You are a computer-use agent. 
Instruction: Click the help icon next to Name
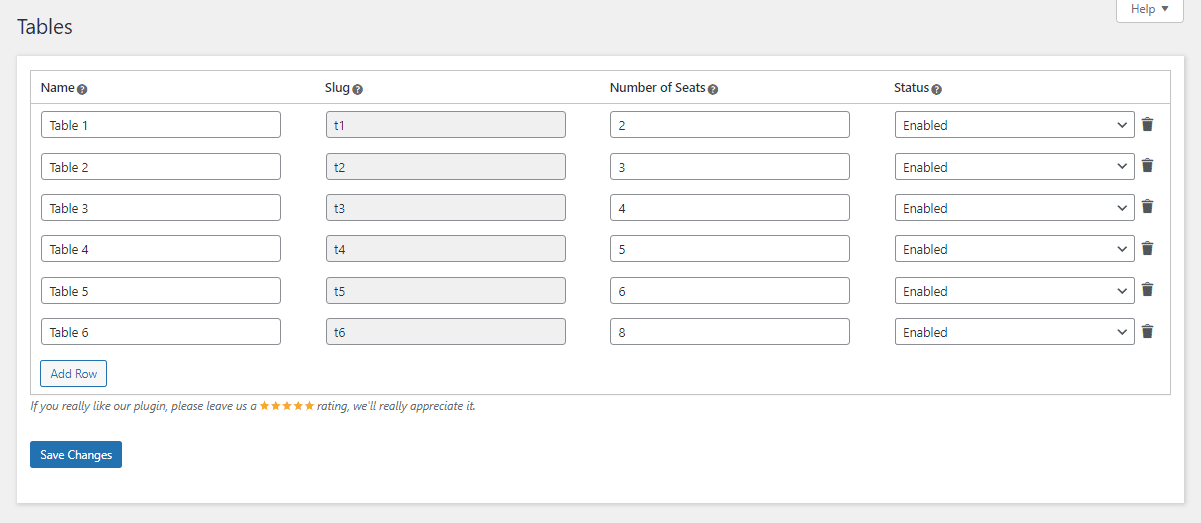click(x=82, y=89)
